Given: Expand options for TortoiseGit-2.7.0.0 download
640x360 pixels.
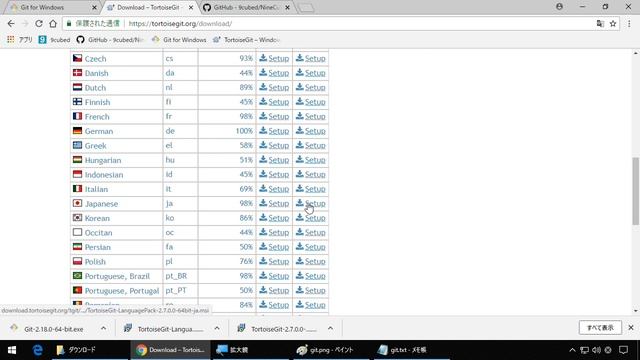Looking at the screenshot, I should click(x=330, y=328).
